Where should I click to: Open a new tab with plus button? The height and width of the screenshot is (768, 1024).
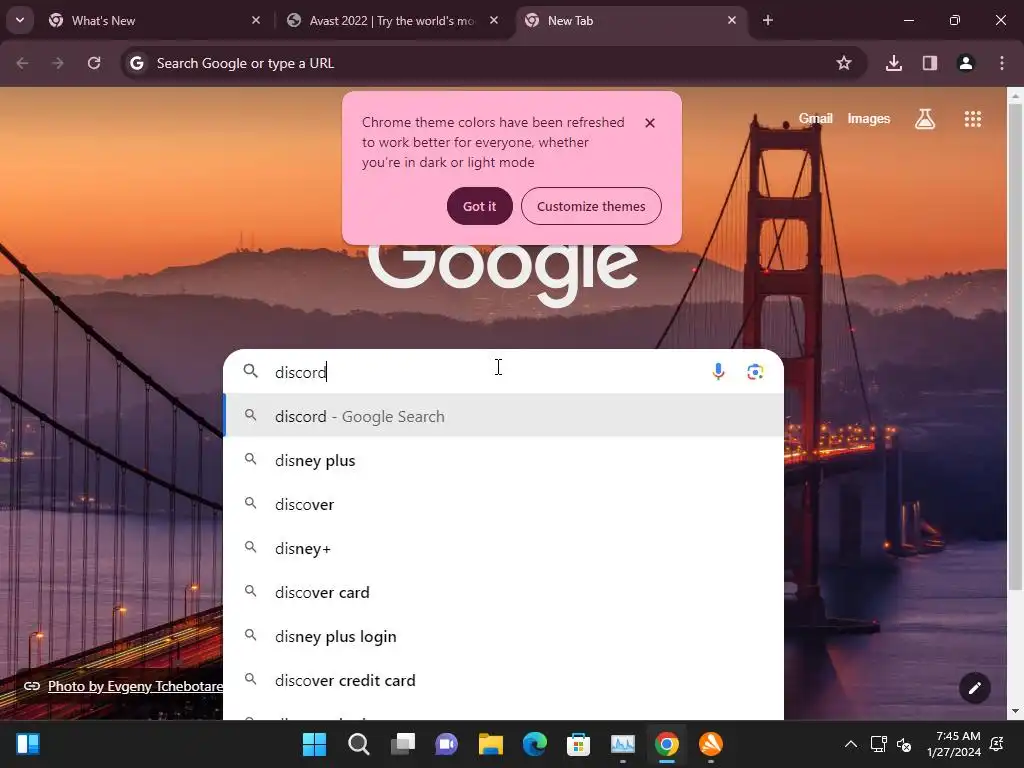tap(768, 20)
